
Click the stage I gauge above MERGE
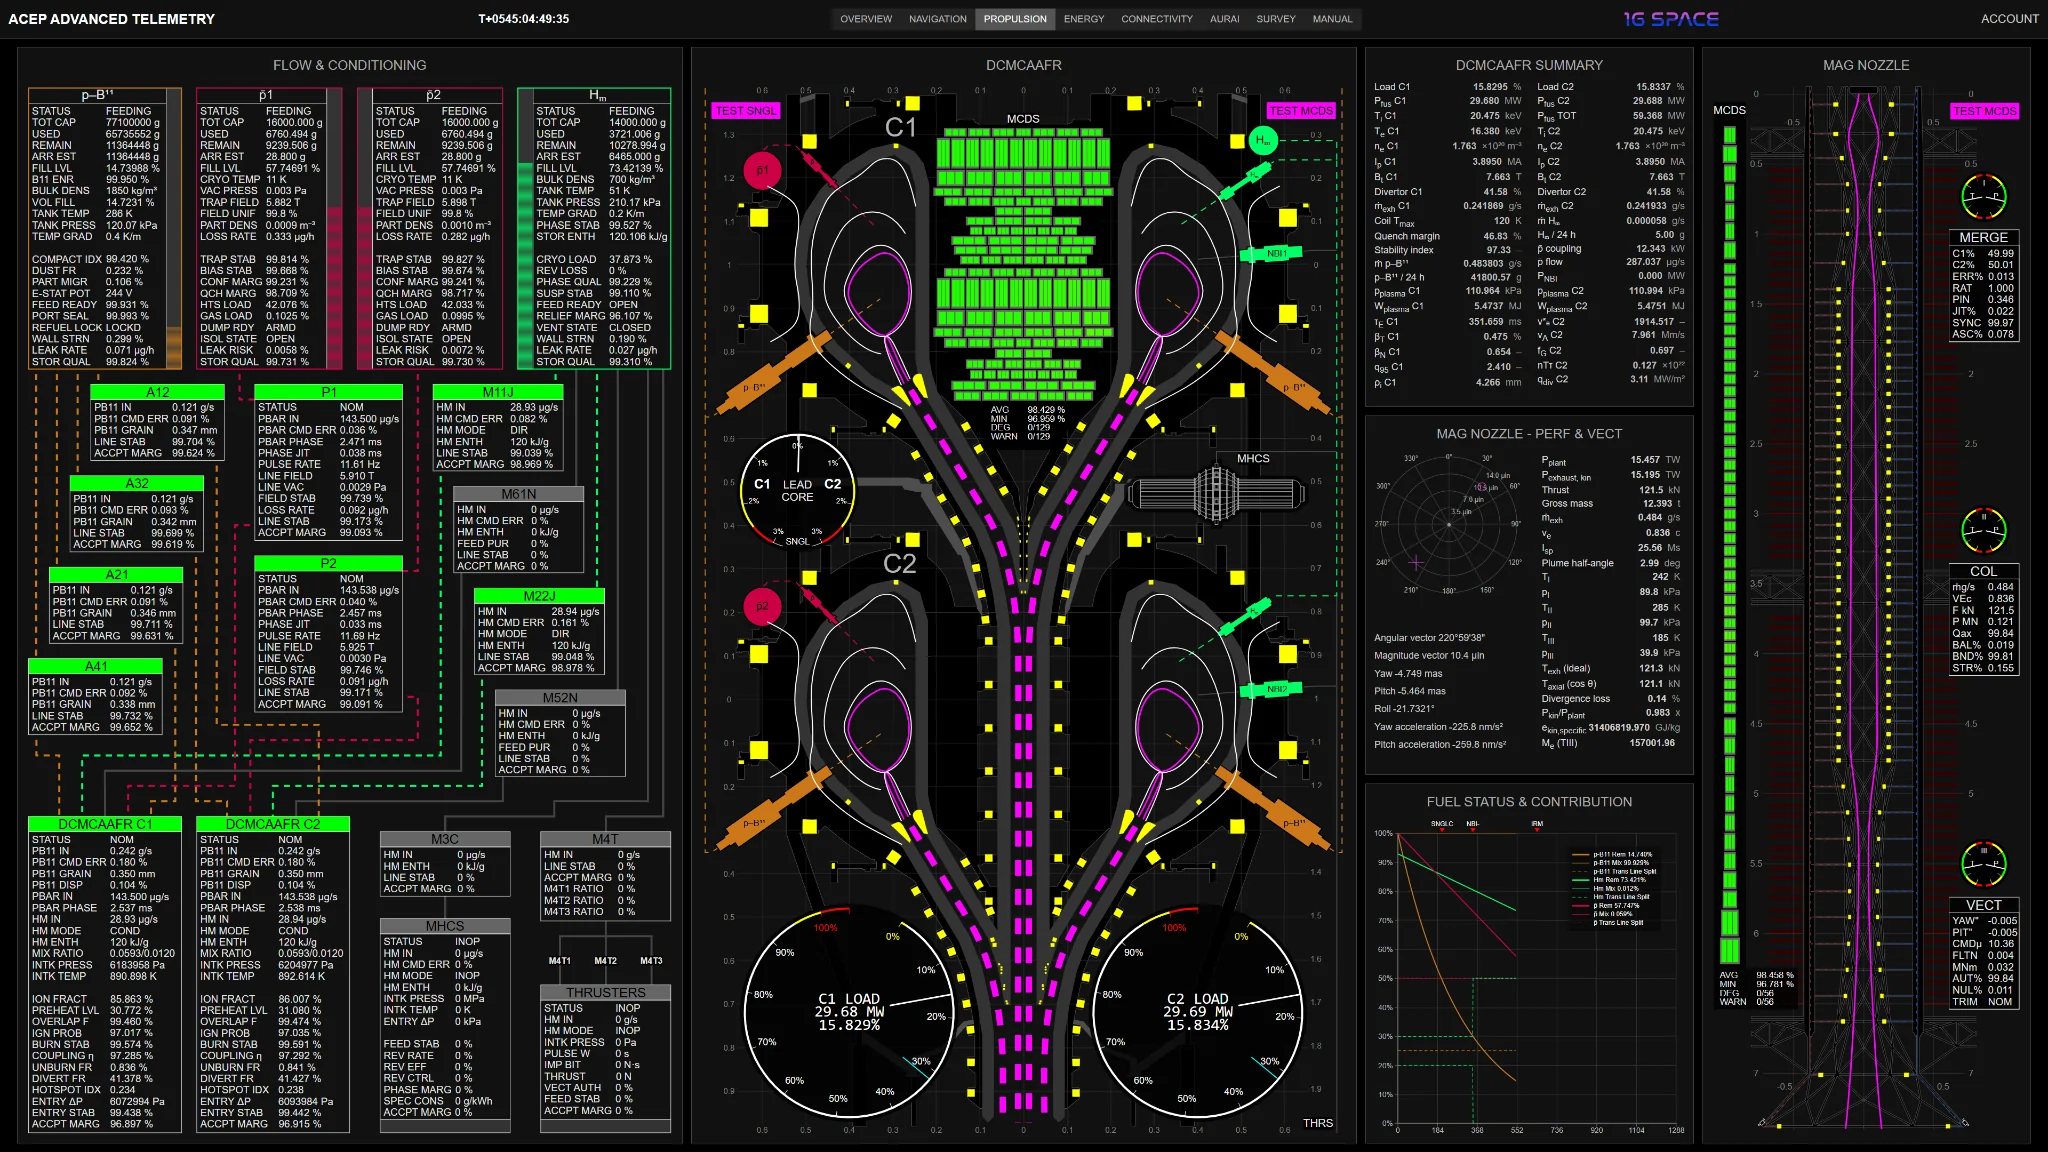[1984, 197]
